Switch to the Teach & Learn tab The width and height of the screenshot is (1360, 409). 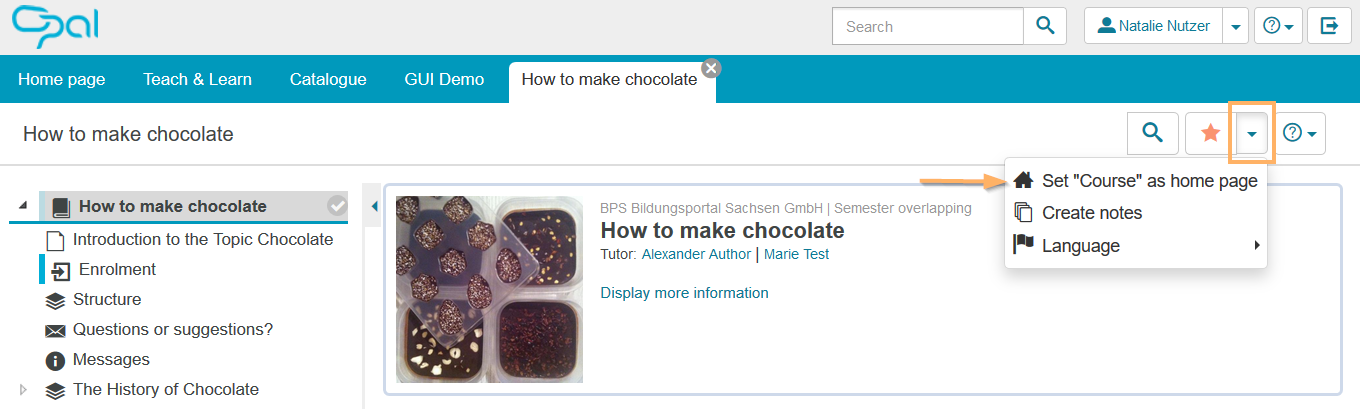tap(197, 79)
